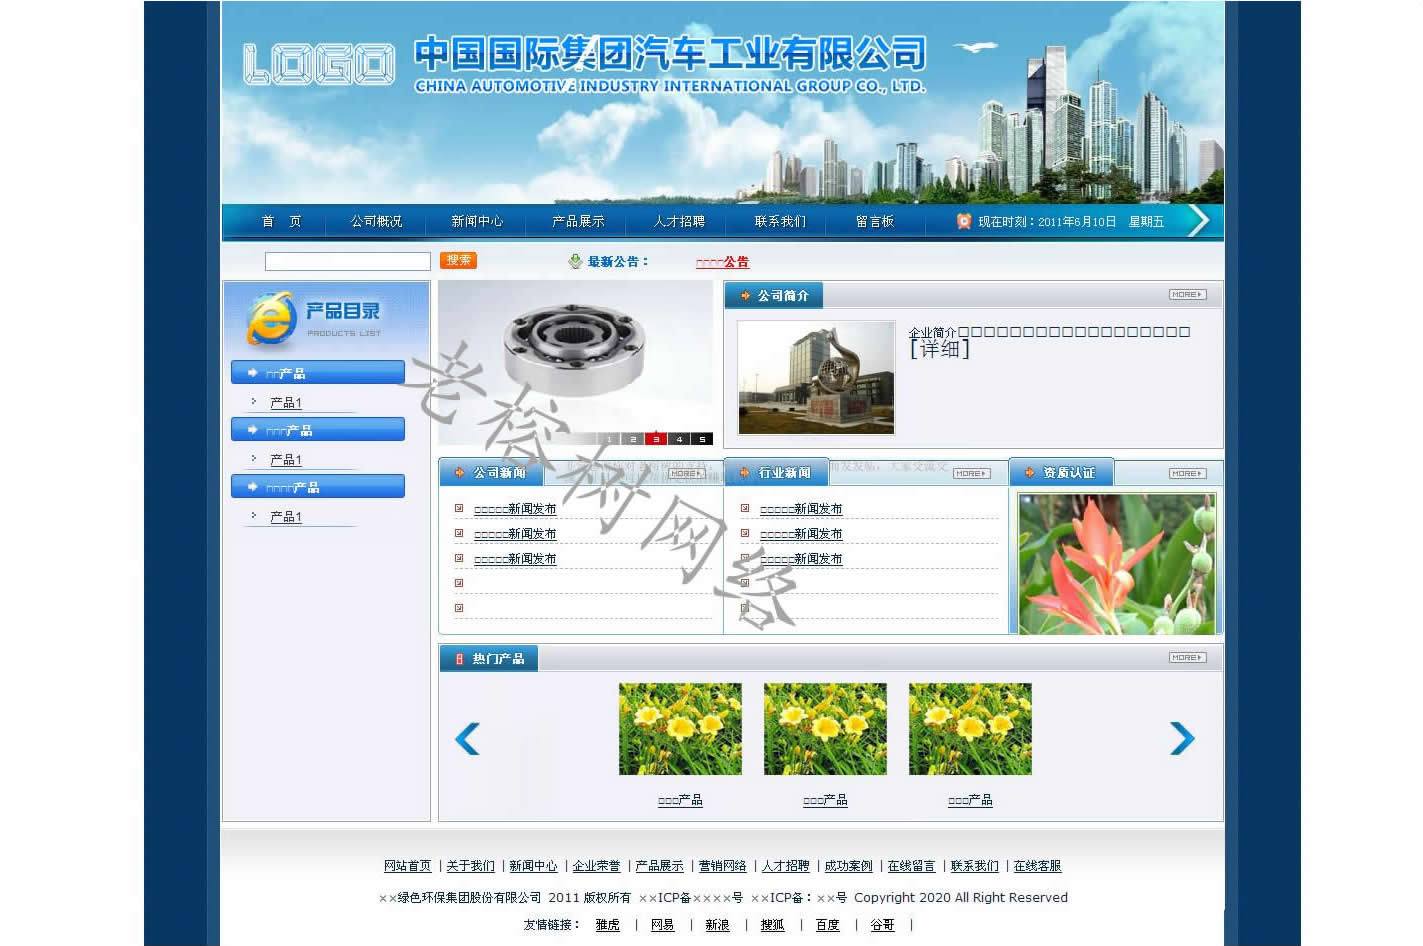Image resolution: width=1423 pixels, height=946 pixels.
Task: Open the red 公告 announcement link
Action: (x=722, y=262)
